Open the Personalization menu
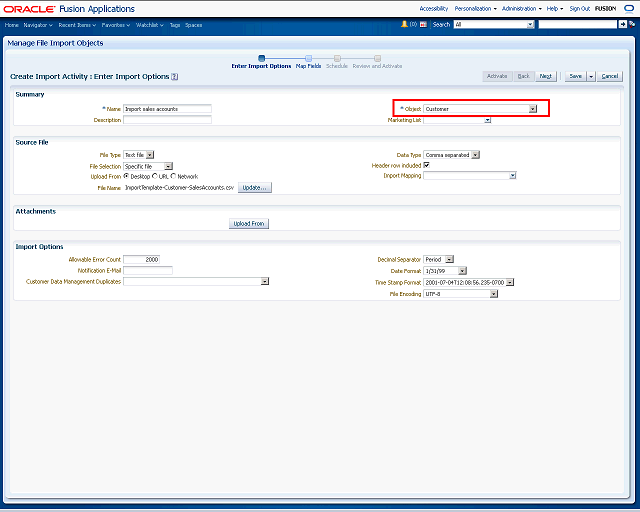 point(476,9)
